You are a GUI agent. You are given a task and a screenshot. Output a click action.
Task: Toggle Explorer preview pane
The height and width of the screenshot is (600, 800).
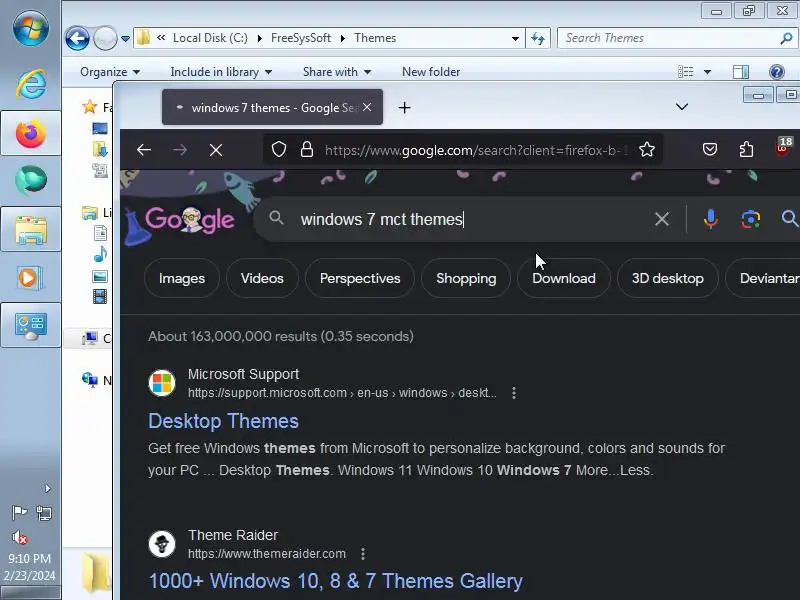point(741,72)
